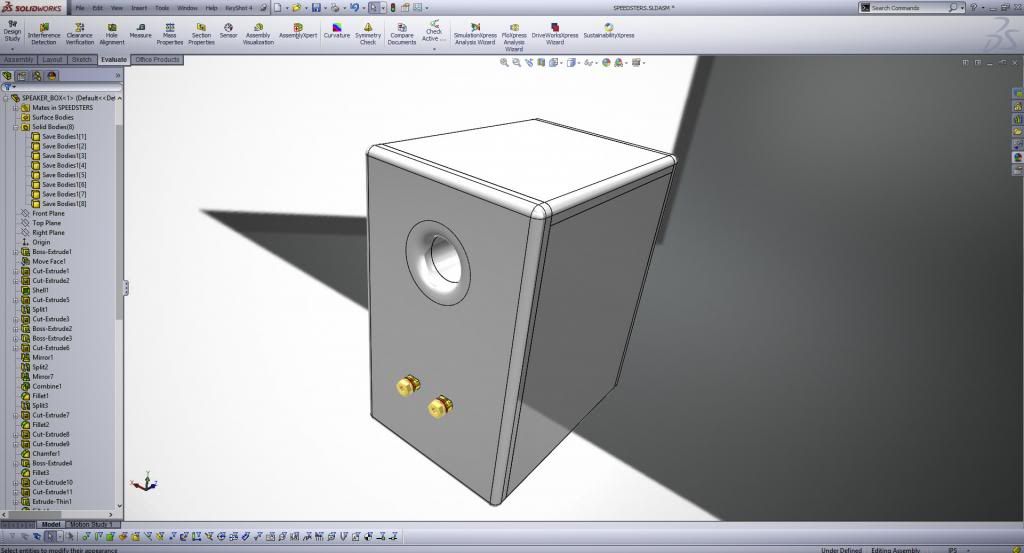The image size is (1024, 553).
Task: Select Save Bodies1[1] in the tree
Action: [58, 137]
